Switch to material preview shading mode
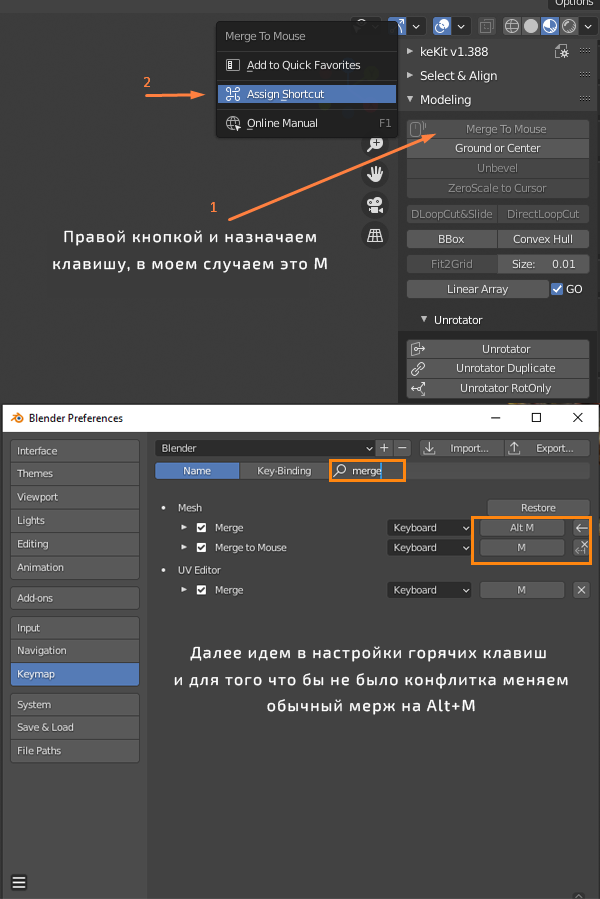The image size is (600, 899). click(550, 26)
